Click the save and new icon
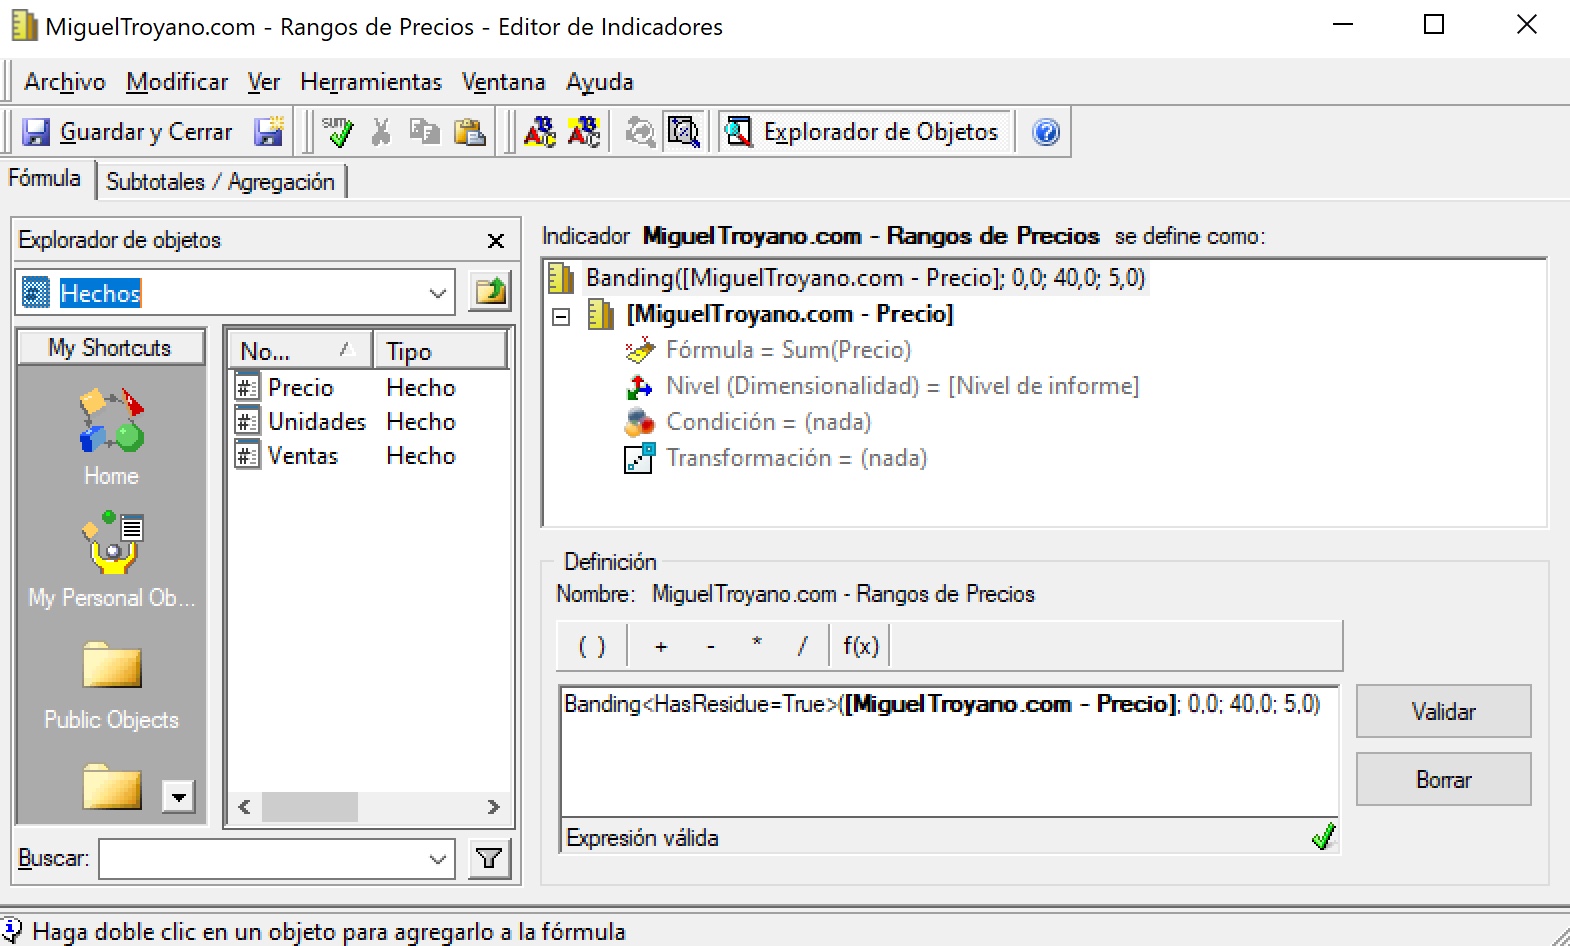1570x946 pixels. click(x=269, y=132)
